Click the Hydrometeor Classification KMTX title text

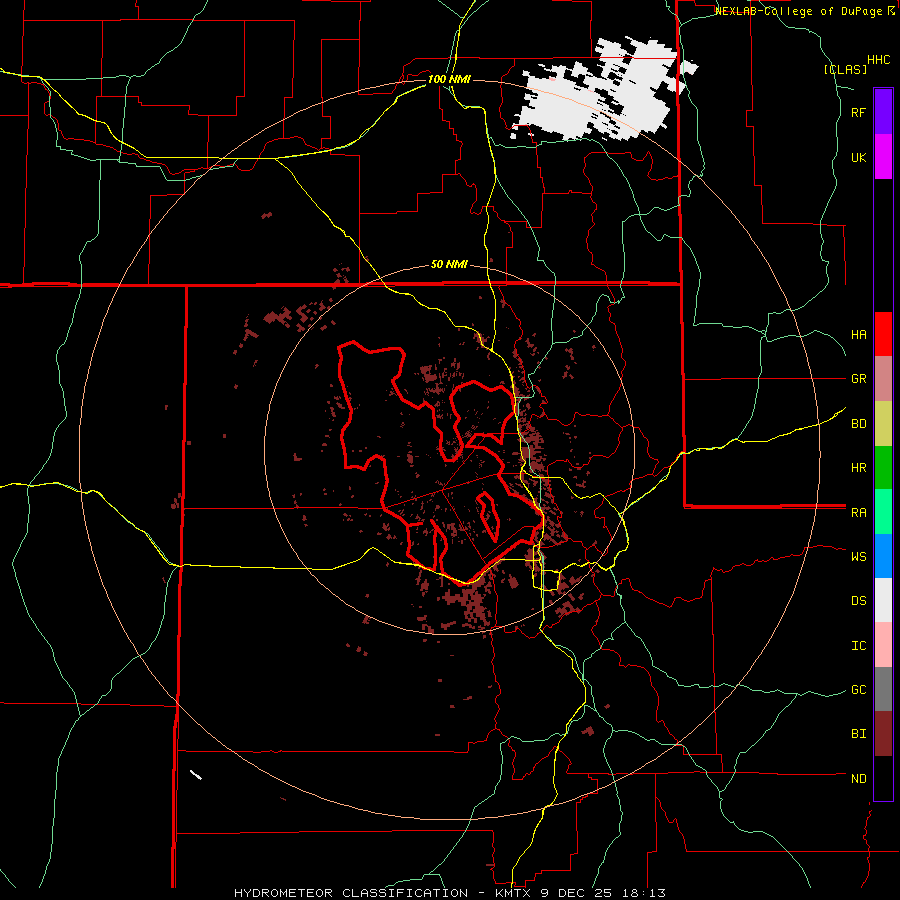click(449, 893)
